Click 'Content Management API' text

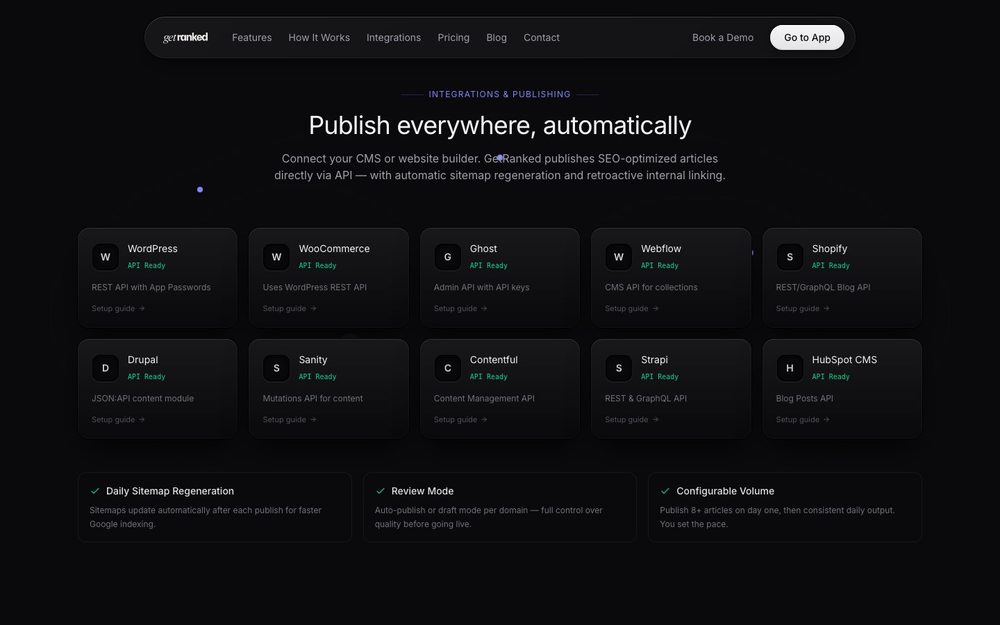(x=484, y=399)
